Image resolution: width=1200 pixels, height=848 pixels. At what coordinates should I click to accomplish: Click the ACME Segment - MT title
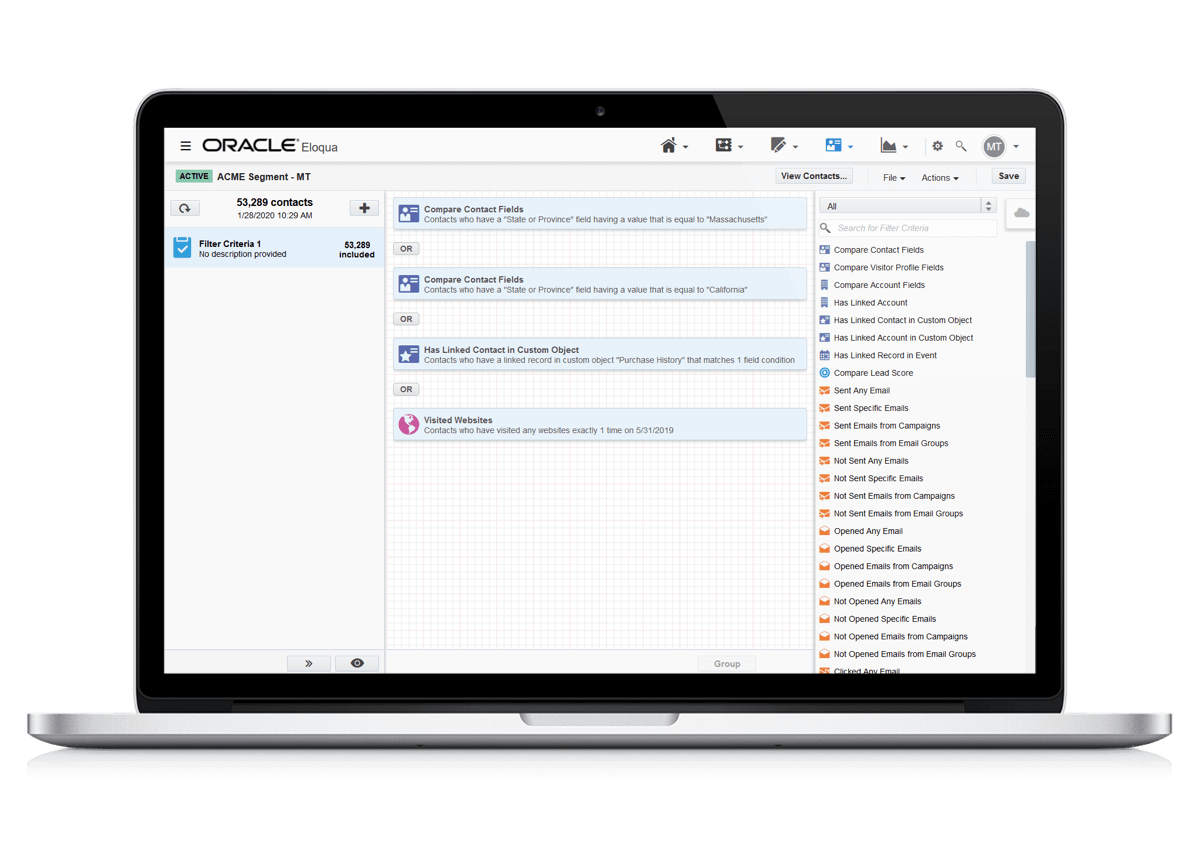263,177
